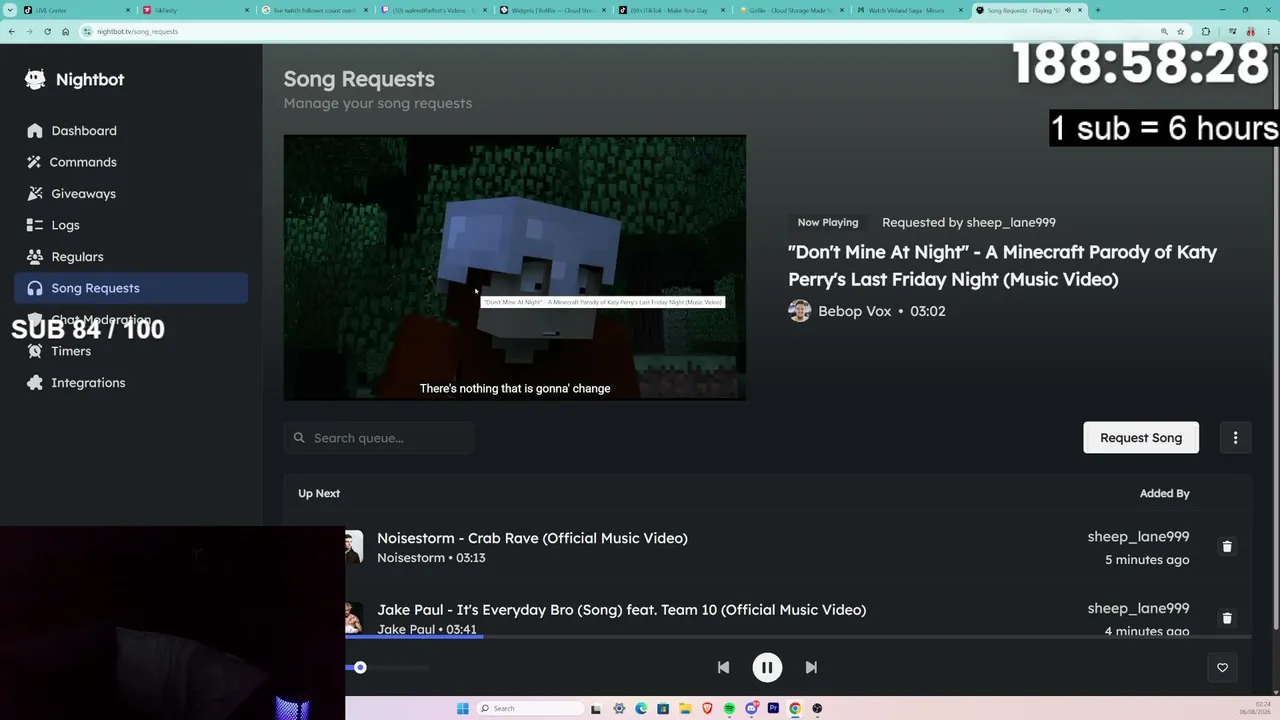Click the Added By column header
This screenshot has width=1280, height=720.
(x=1165, y=493)
